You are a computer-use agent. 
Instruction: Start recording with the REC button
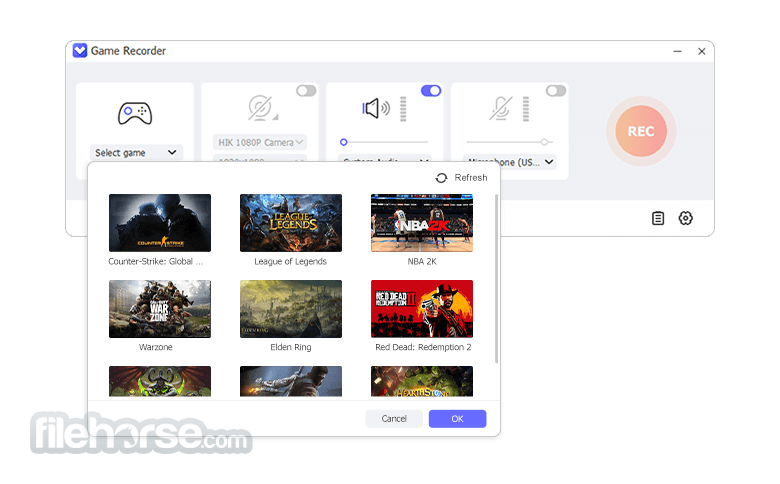point(641,131)
